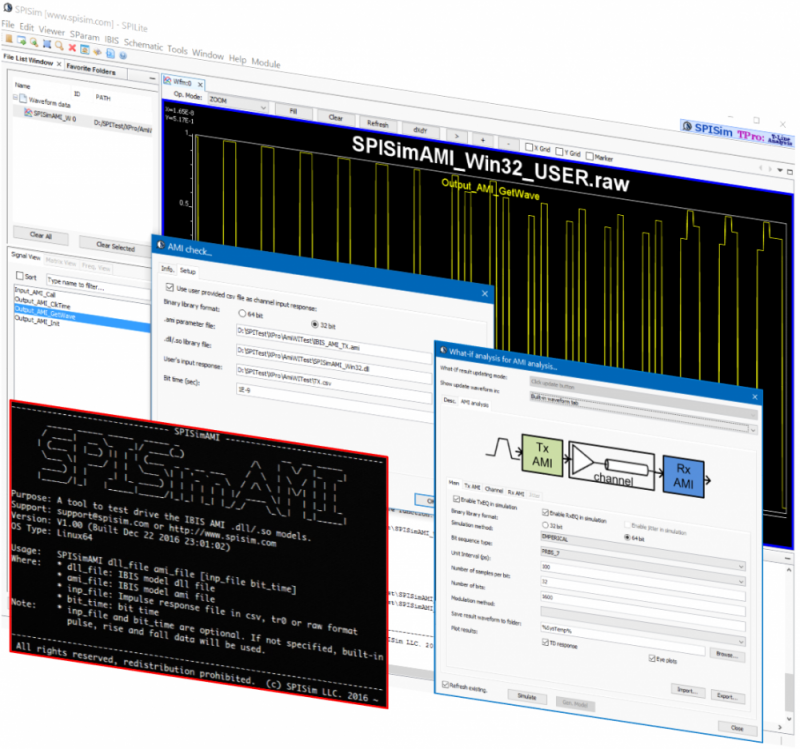The image size is (800, 749).
Task: Uncheck Enable TxEQ in simulation
Action: [x=458, y=498]
